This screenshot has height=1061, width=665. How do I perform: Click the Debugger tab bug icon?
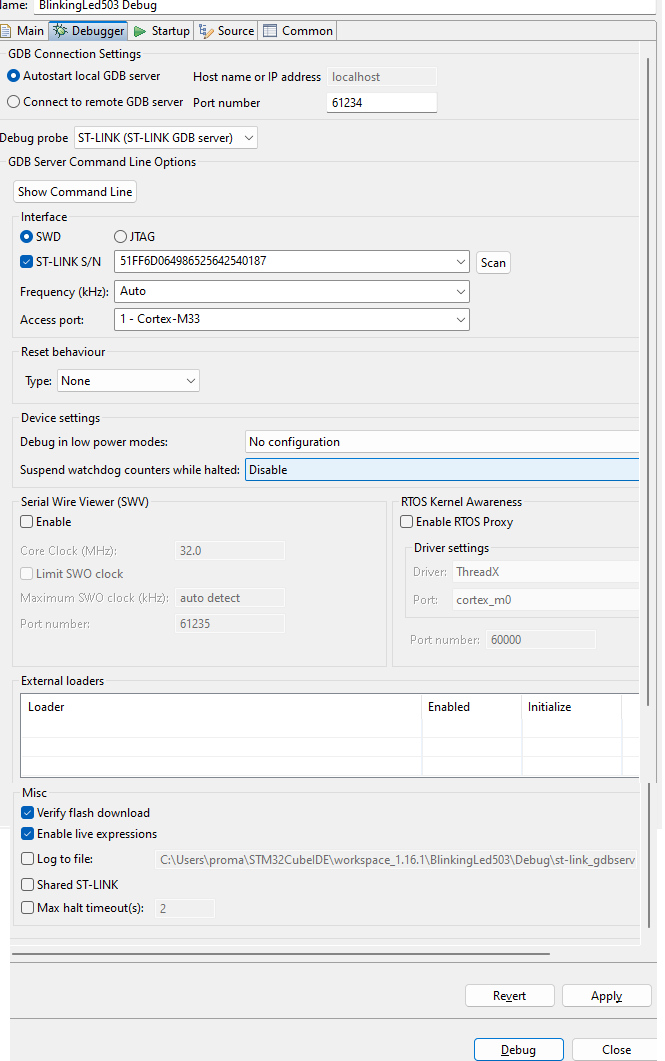click(60, 31)
